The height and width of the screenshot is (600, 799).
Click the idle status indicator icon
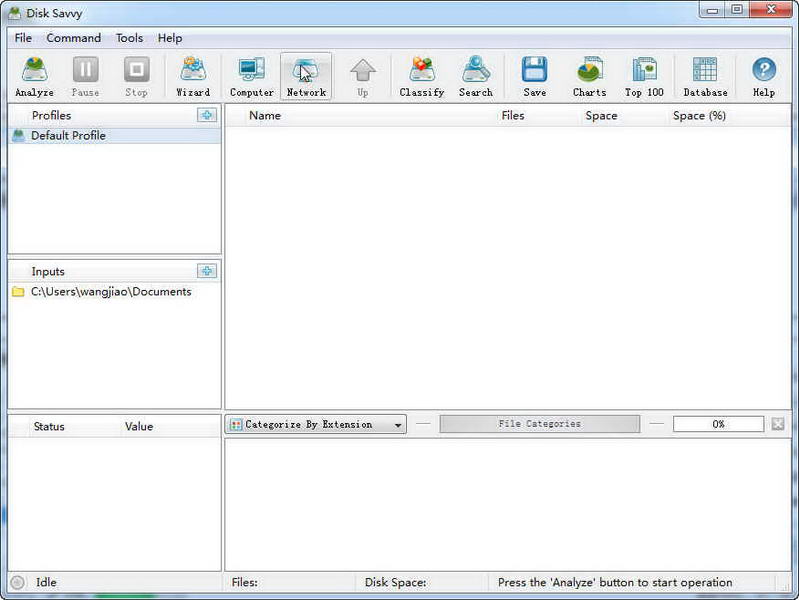click(x=17, y=582)
